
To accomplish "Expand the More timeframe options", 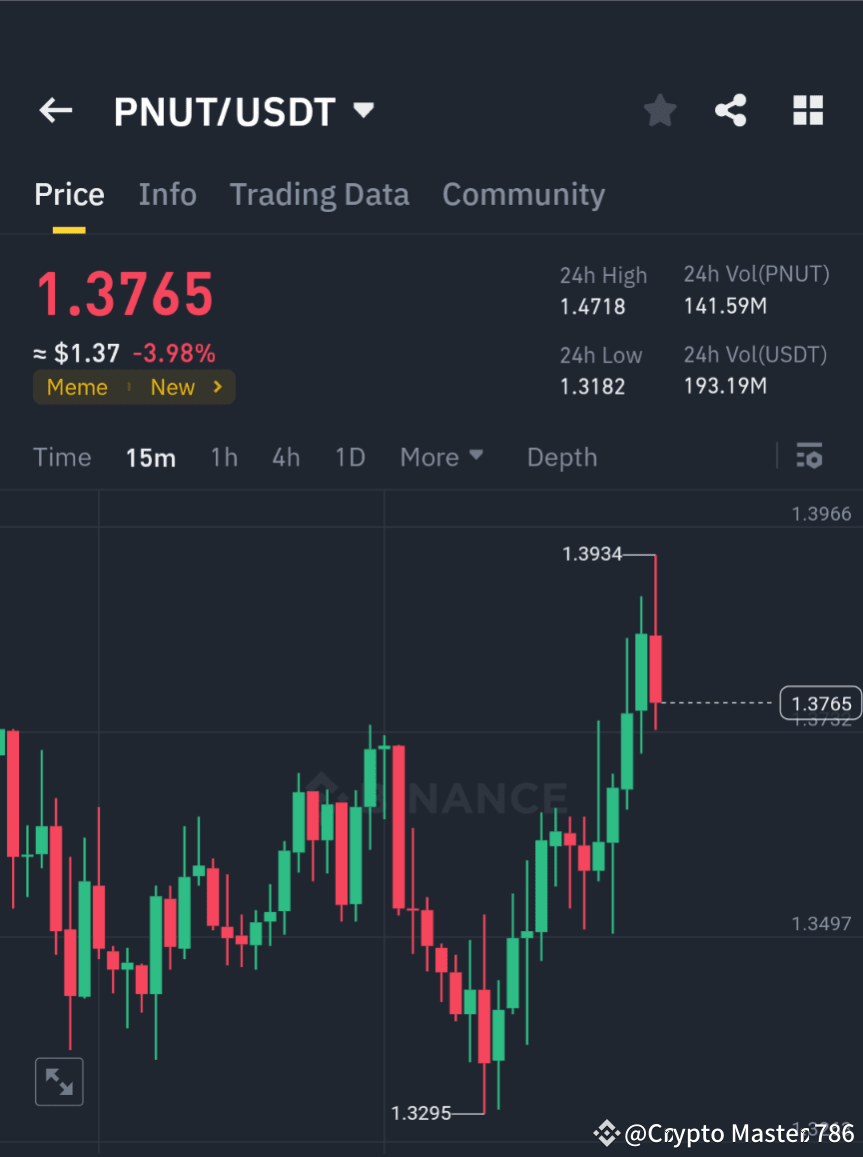I will pyautogui.click(x=441, y=457).
